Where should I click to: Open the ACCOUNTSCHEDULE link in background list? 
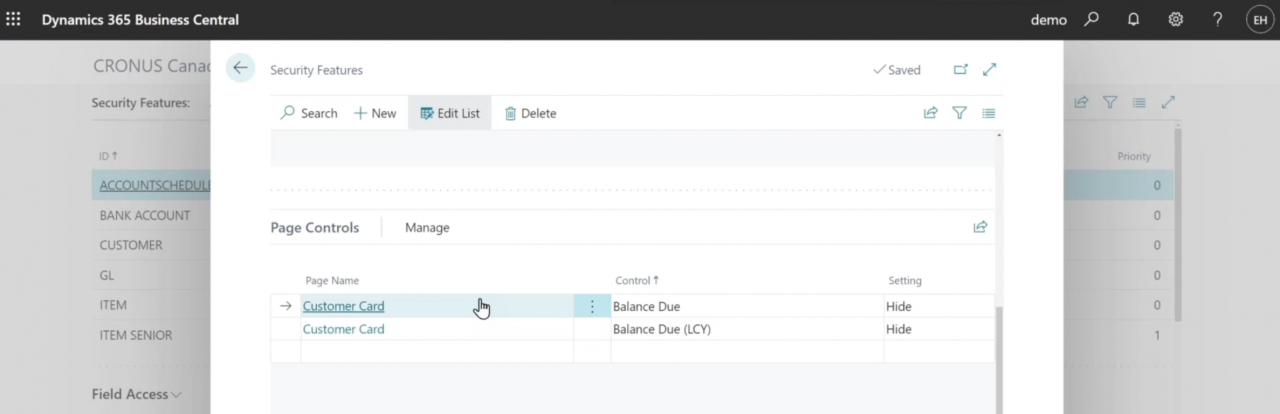[155, 185]
